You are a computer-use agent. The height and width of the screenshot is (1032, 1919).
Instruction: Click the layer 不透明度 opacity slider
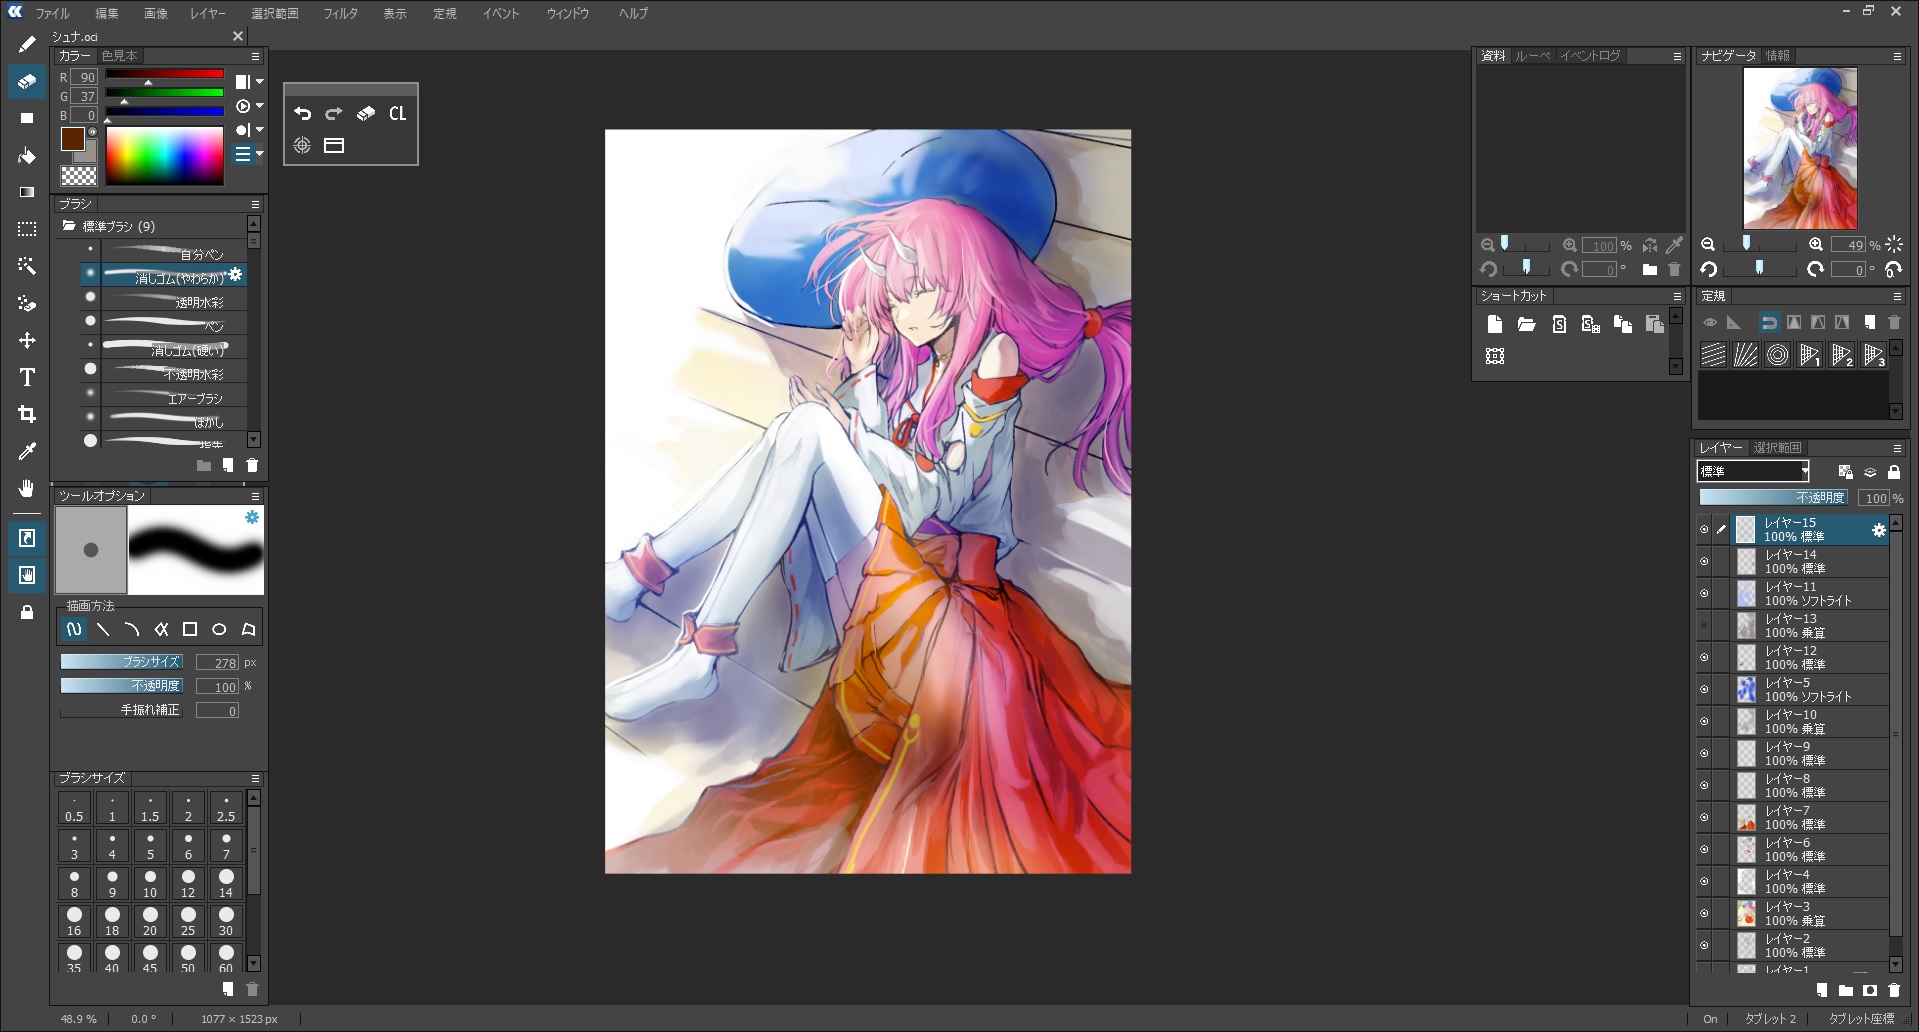1774,497
